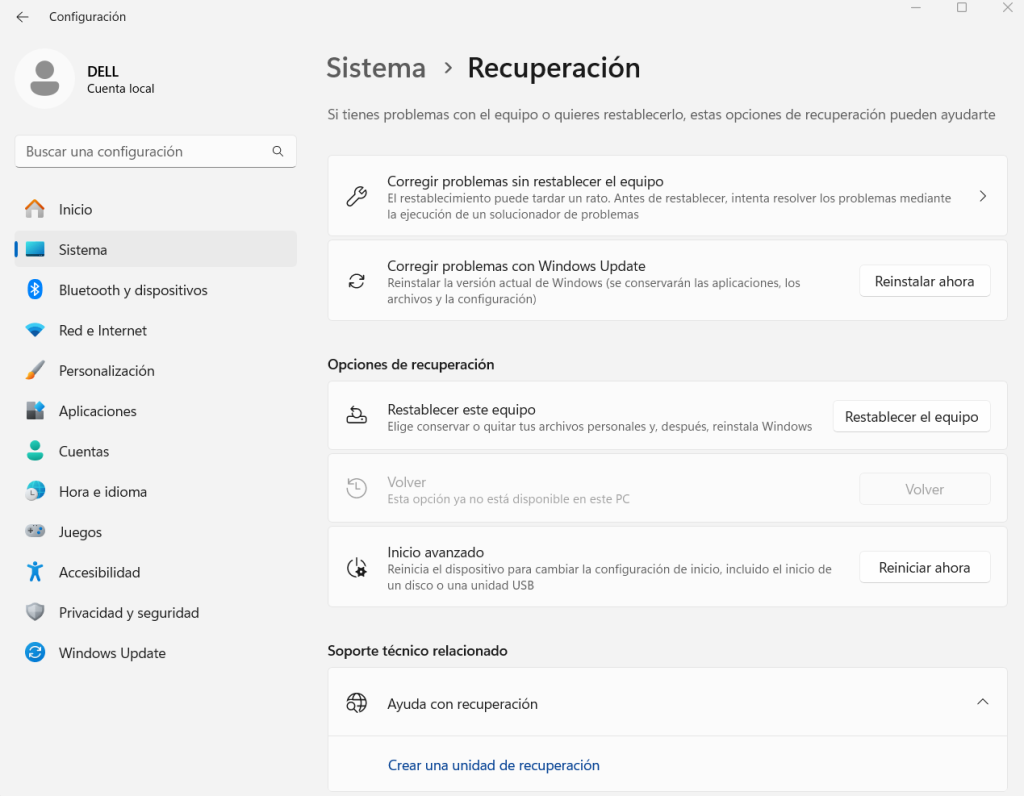This screenshot has width=1024, height=796.
Task: Click Restablecer este equipo title text
Action: [461, 409]
